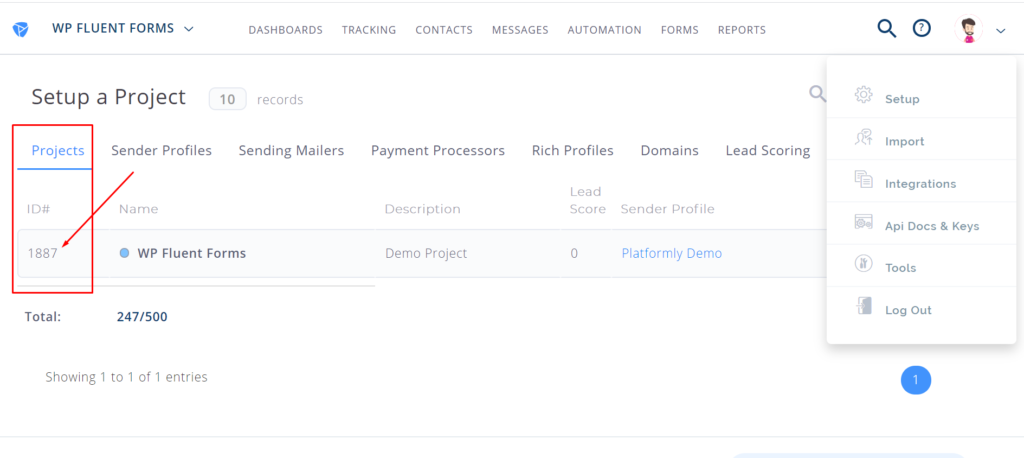Click the lead score value 0

574,254
